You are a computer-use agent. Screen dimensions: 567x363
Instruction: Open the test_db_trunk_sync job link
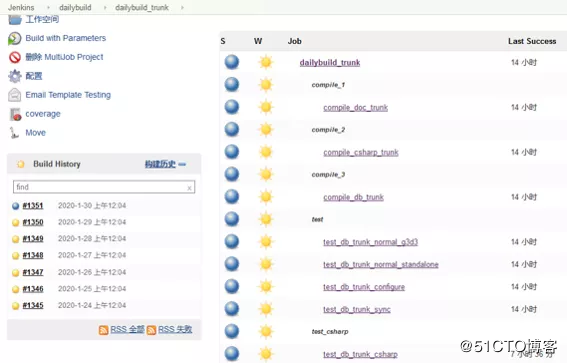pos(357,309)
